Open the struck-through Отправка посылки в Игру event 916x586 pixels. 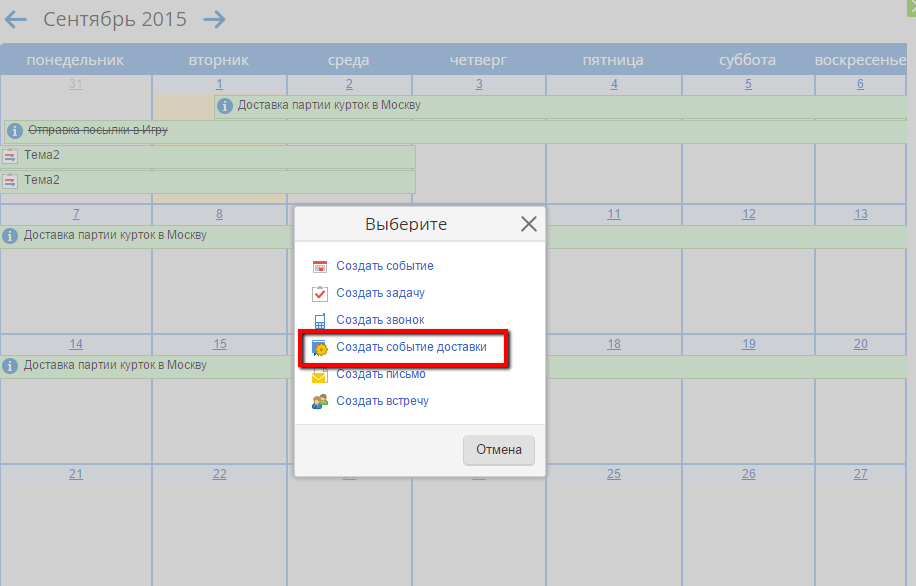[97, 130]
